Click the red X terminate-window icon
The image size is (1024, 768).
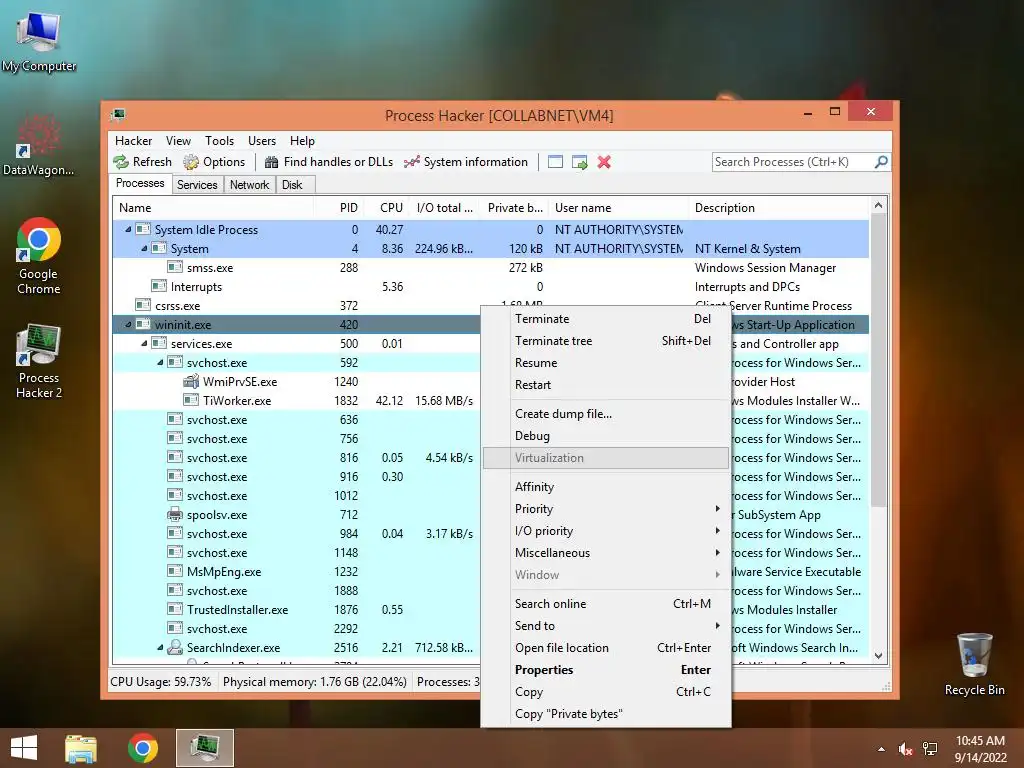pos(604,162)
